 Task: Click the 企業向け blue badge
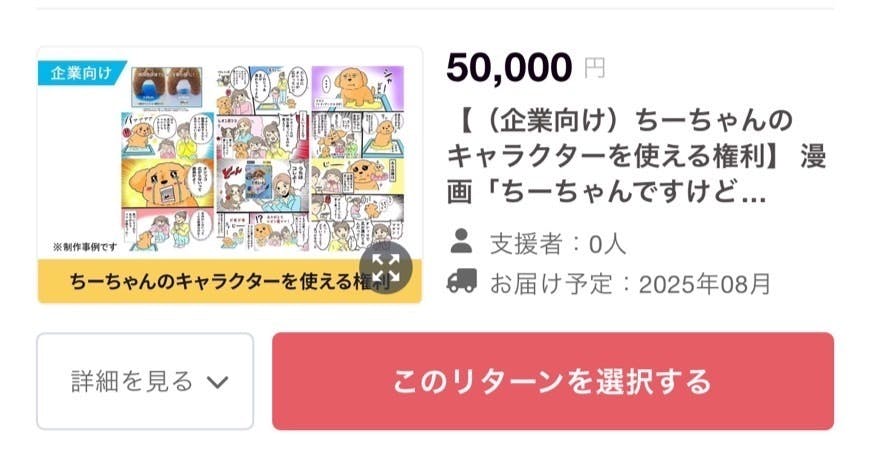point(83,73)
